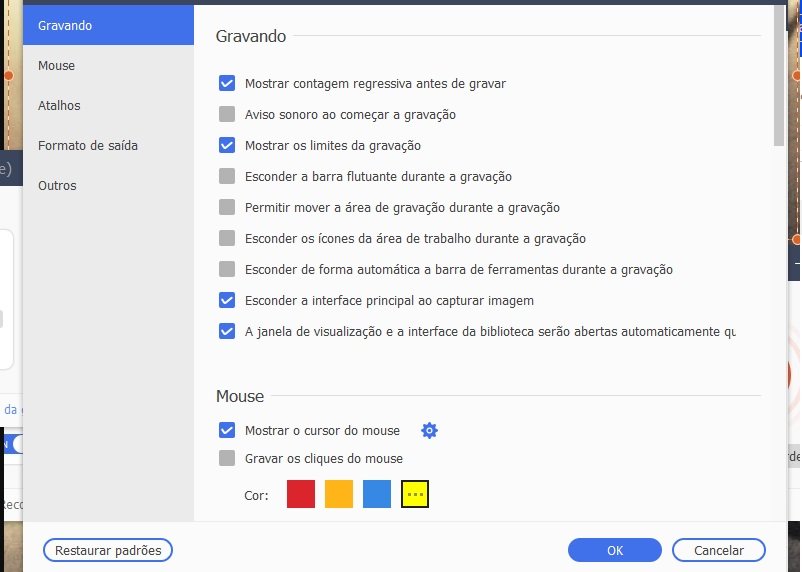Enable Esconder a barra flutuante durante gravação
This screenshot has height=572, width=802.
tap(227, 177)
